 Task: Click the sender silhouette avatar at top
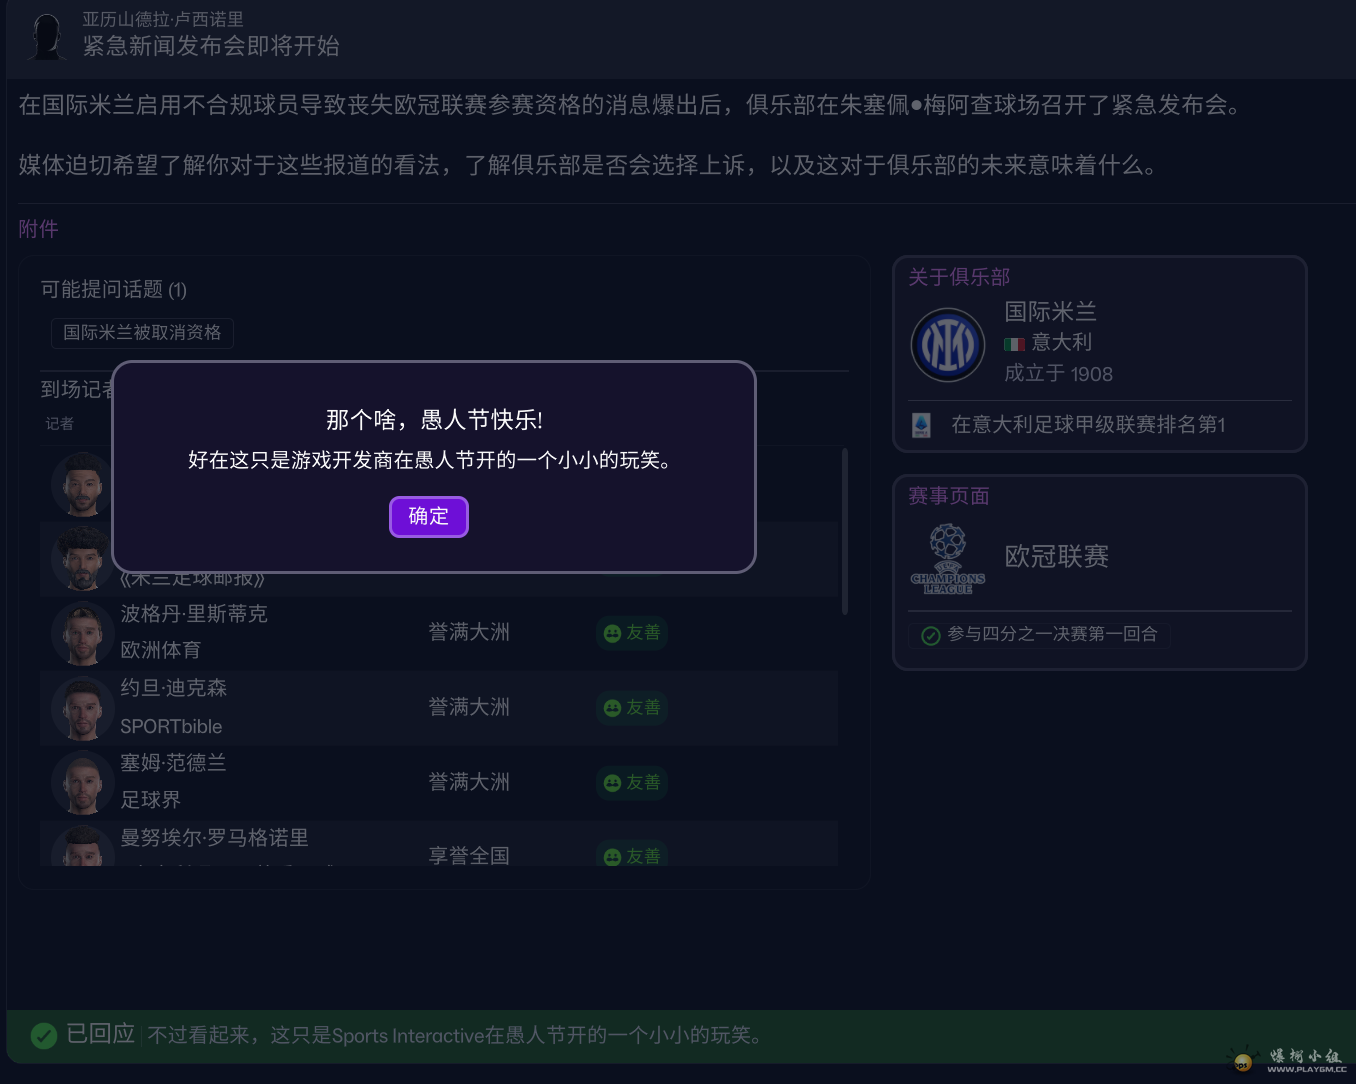pyautogui.click(x=46, y=36)
